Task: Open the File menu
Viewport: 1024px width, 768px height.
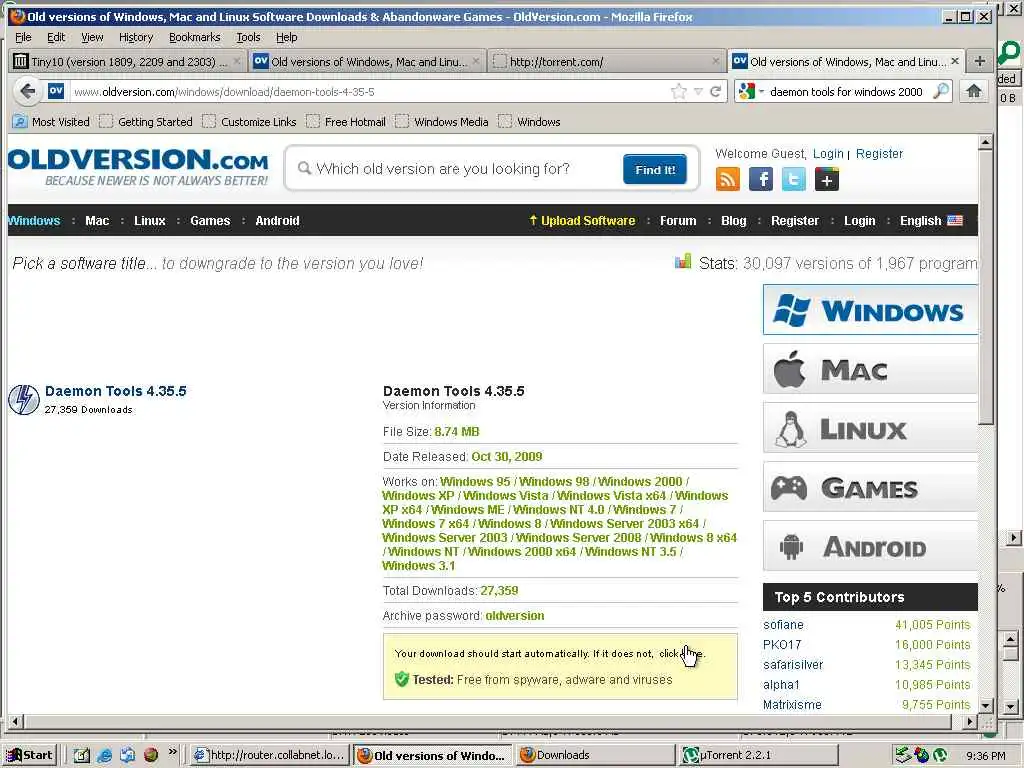Action: click(x=23, y=37)
